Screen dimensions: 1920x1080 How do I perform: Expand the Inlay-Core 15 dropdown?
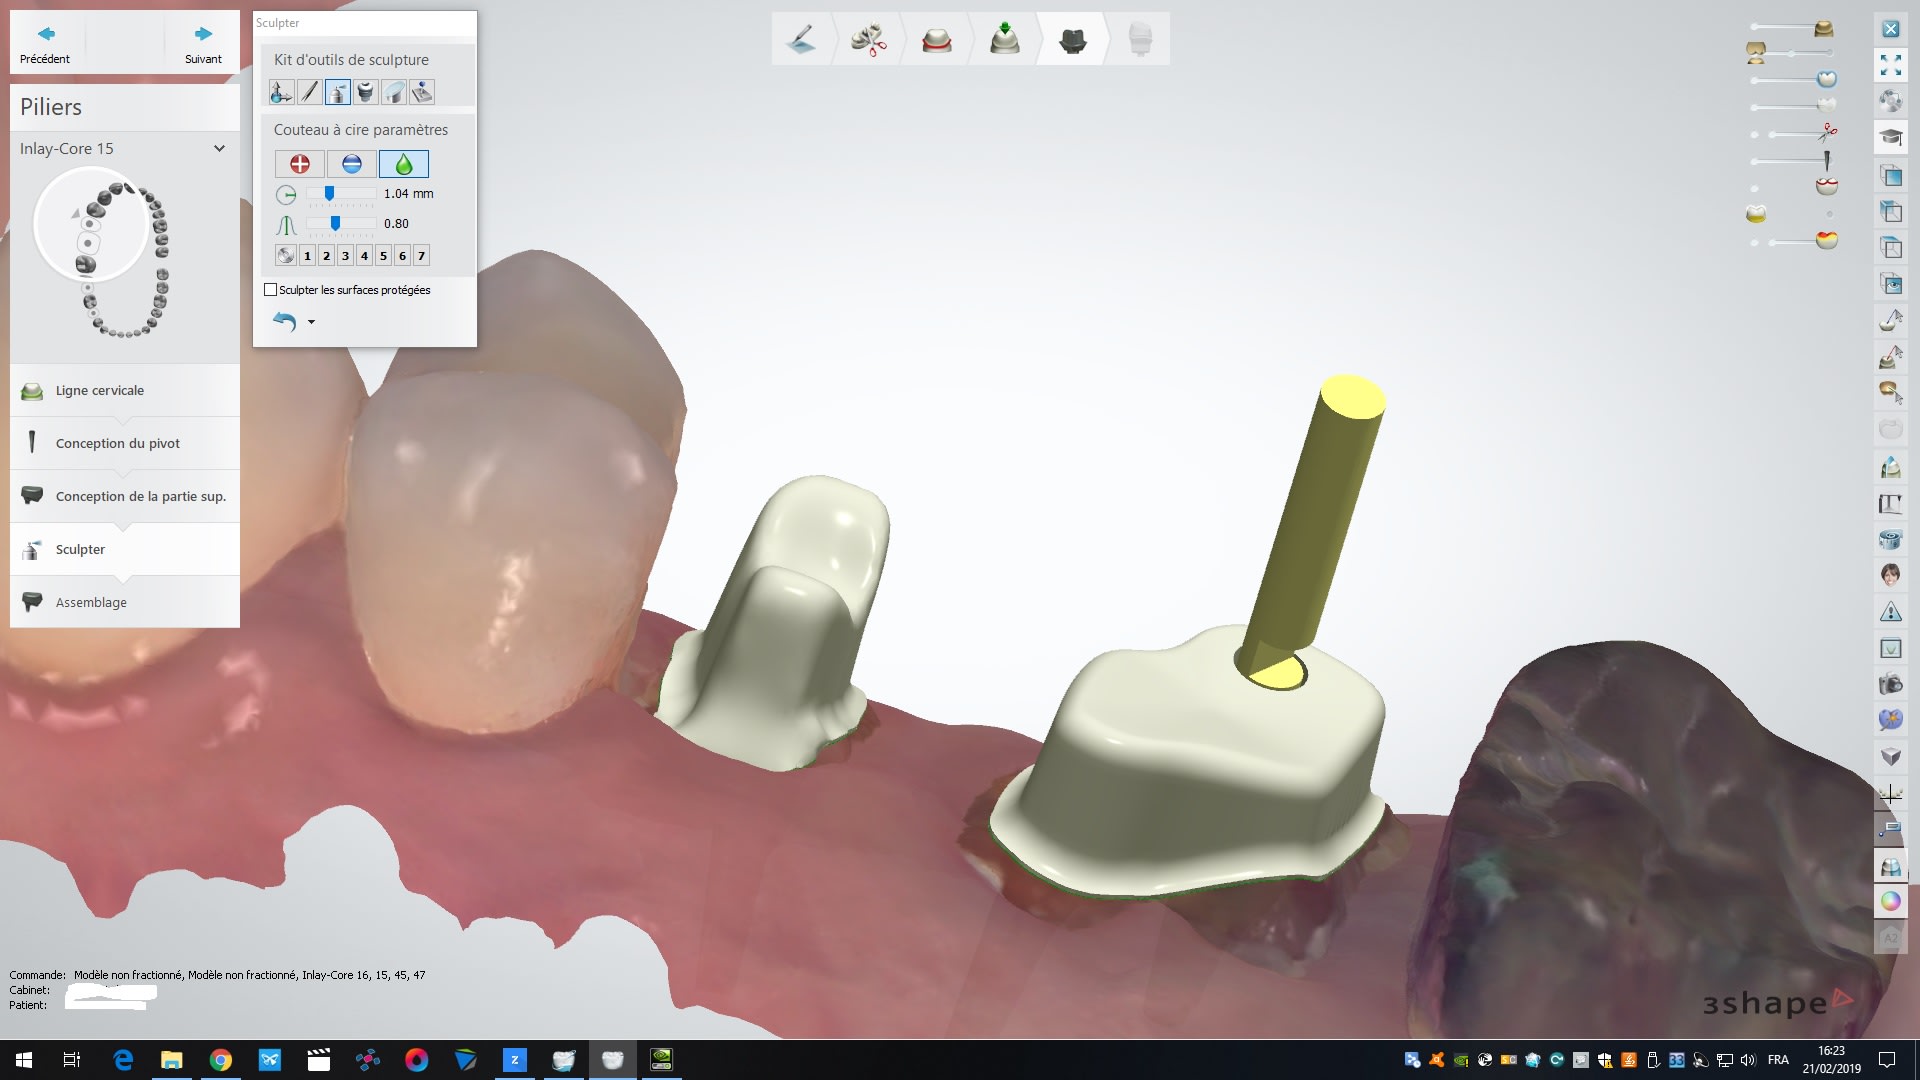point(219,148)
